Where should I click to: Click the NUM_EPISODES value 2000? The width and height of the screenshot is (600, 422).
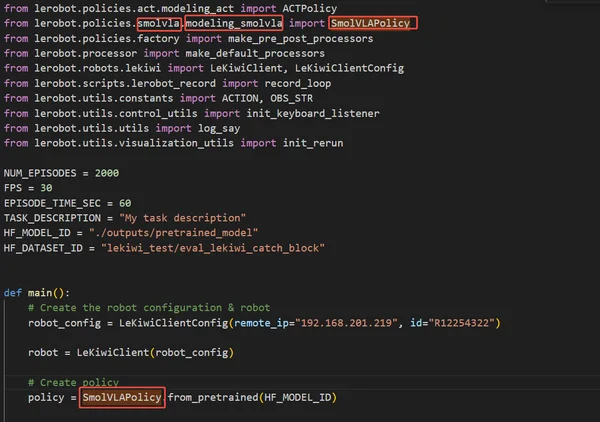pyautogui.click(x=107, y=173)
